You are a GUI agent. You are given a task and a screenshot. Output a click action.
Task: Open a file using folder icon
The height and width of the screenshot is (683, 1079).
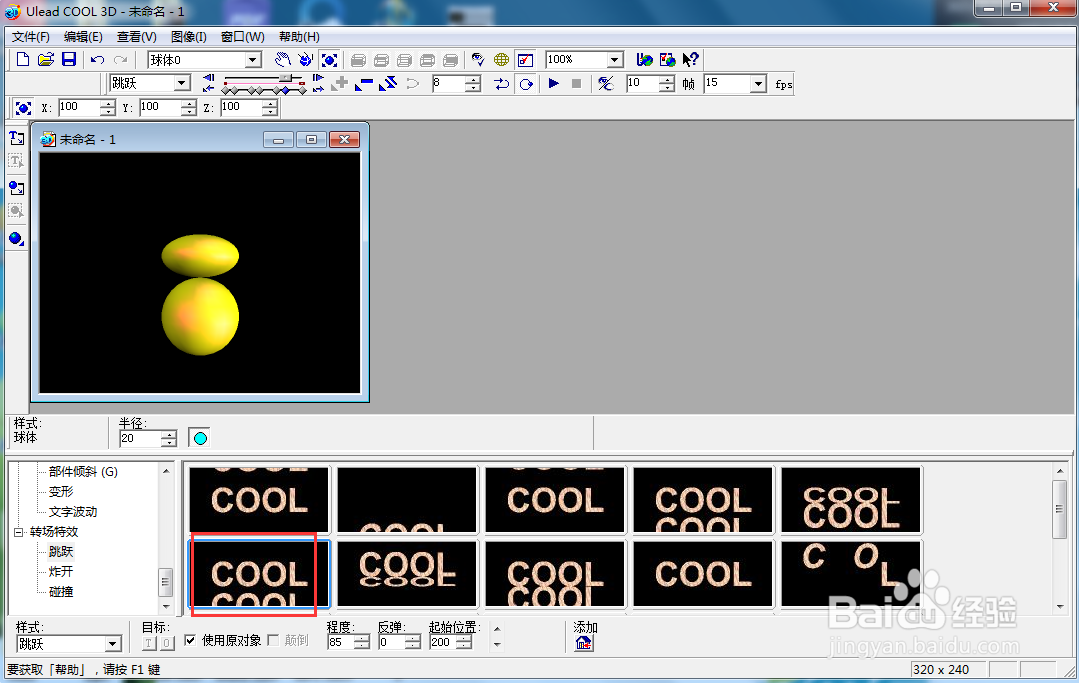point(45,60)
